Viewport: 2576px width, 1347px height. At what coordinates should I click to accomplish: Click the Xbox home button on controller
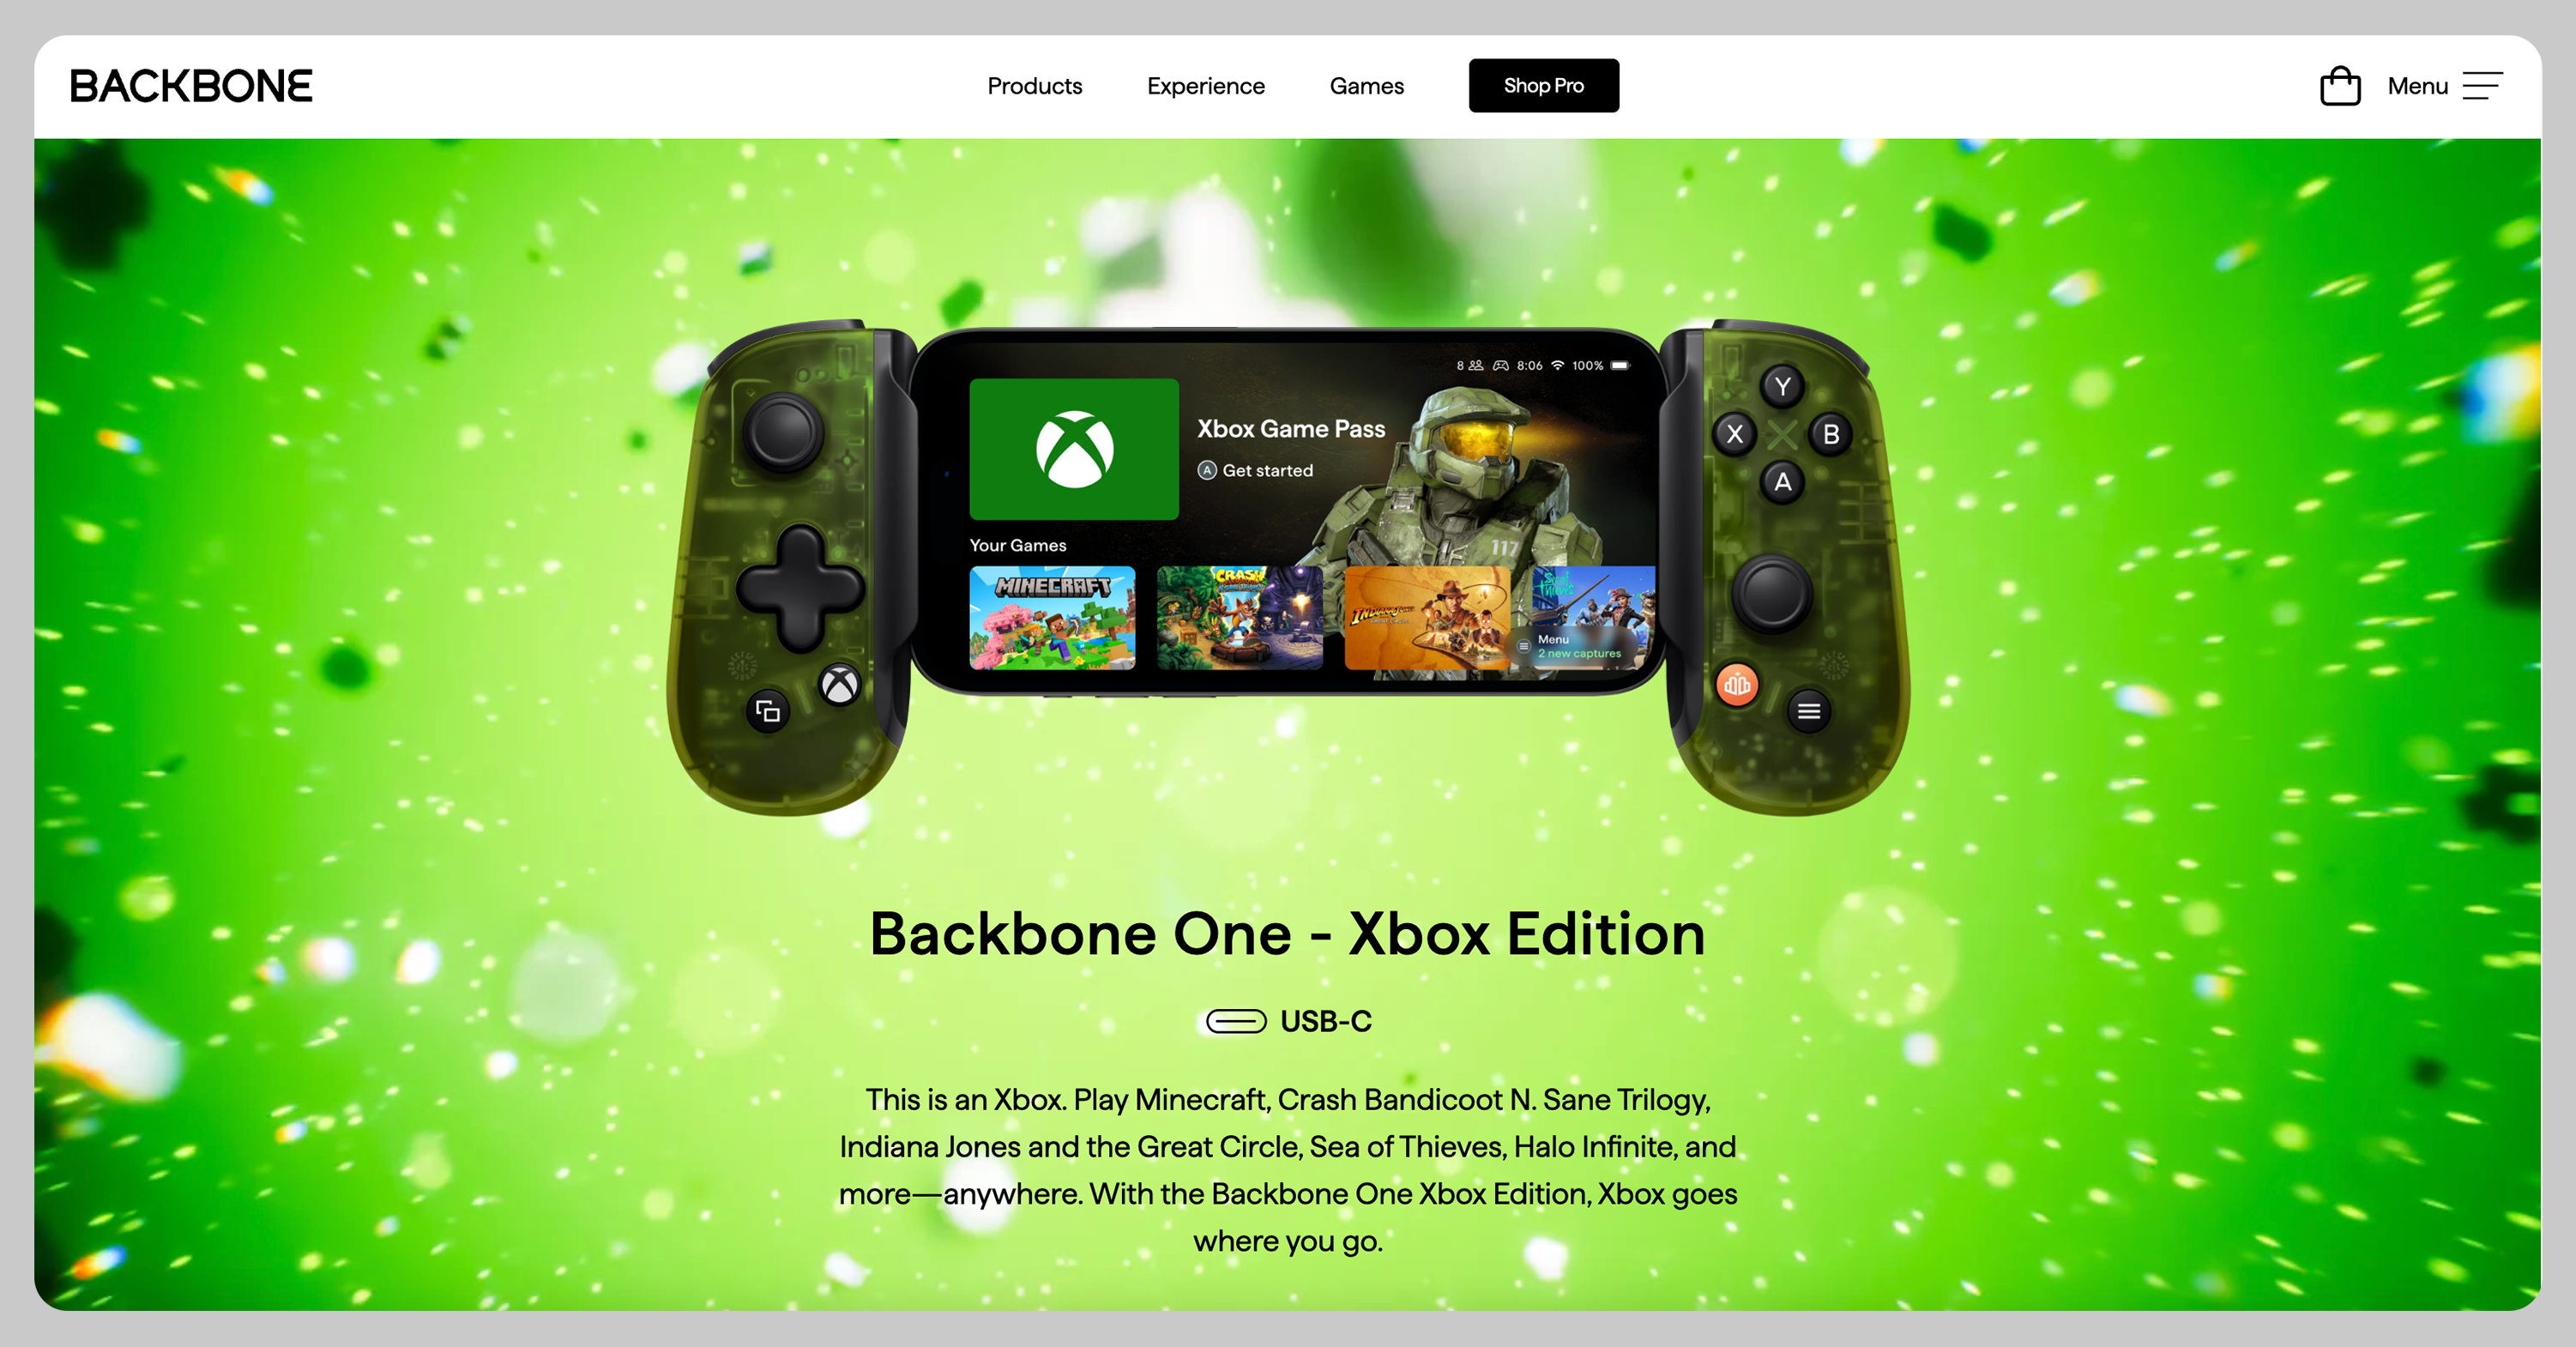pyautogui.click(x=840, y=686)
